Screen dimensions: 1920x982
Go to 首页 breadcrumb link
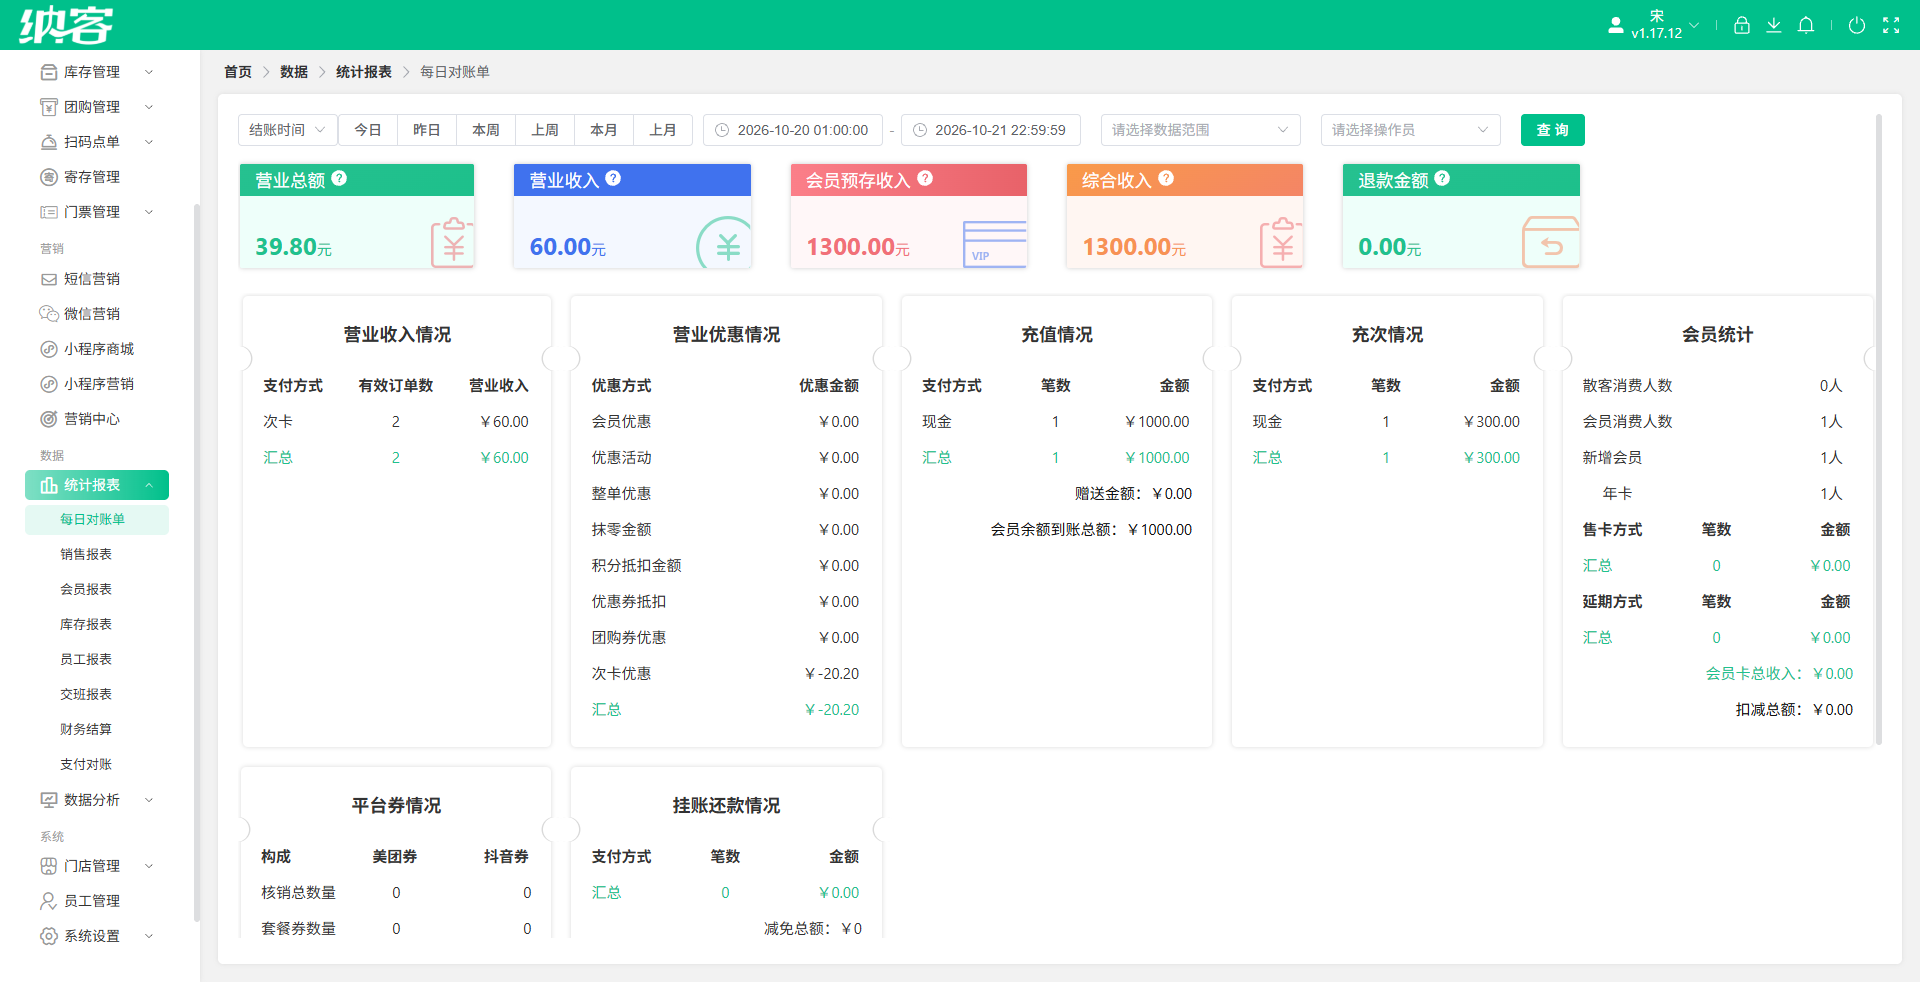click(x=238, y=72)
